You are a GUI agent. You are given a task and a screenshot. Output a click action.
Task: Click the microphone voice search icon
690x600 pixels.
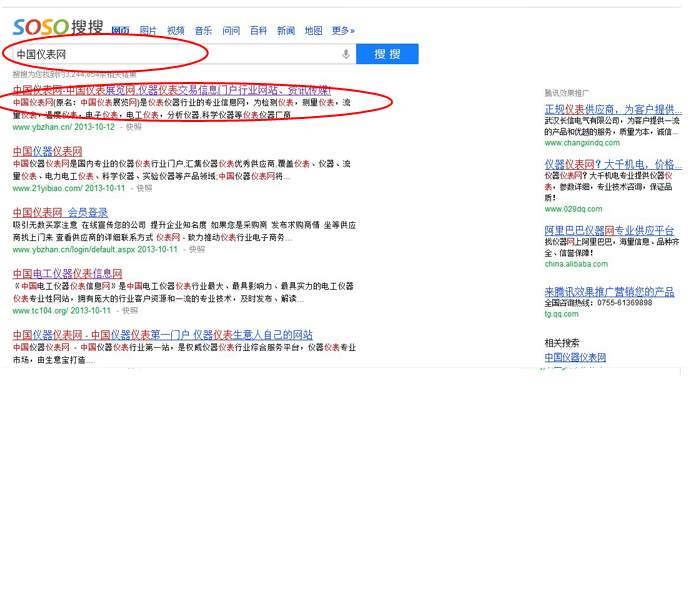point(347,54)
